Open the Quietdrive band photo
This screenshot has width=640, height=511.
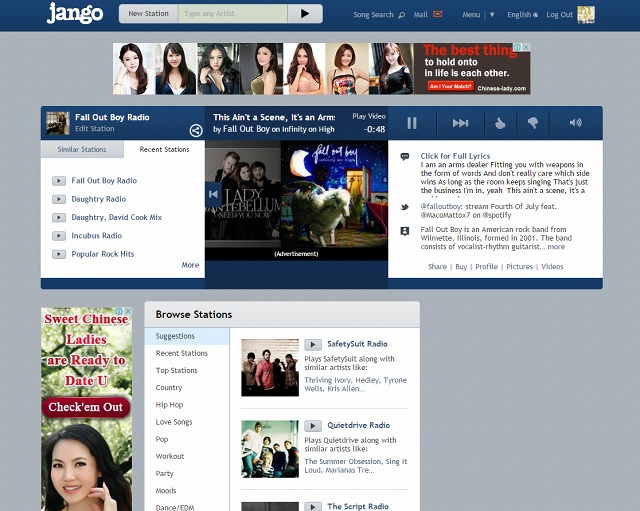coord(270,449)
